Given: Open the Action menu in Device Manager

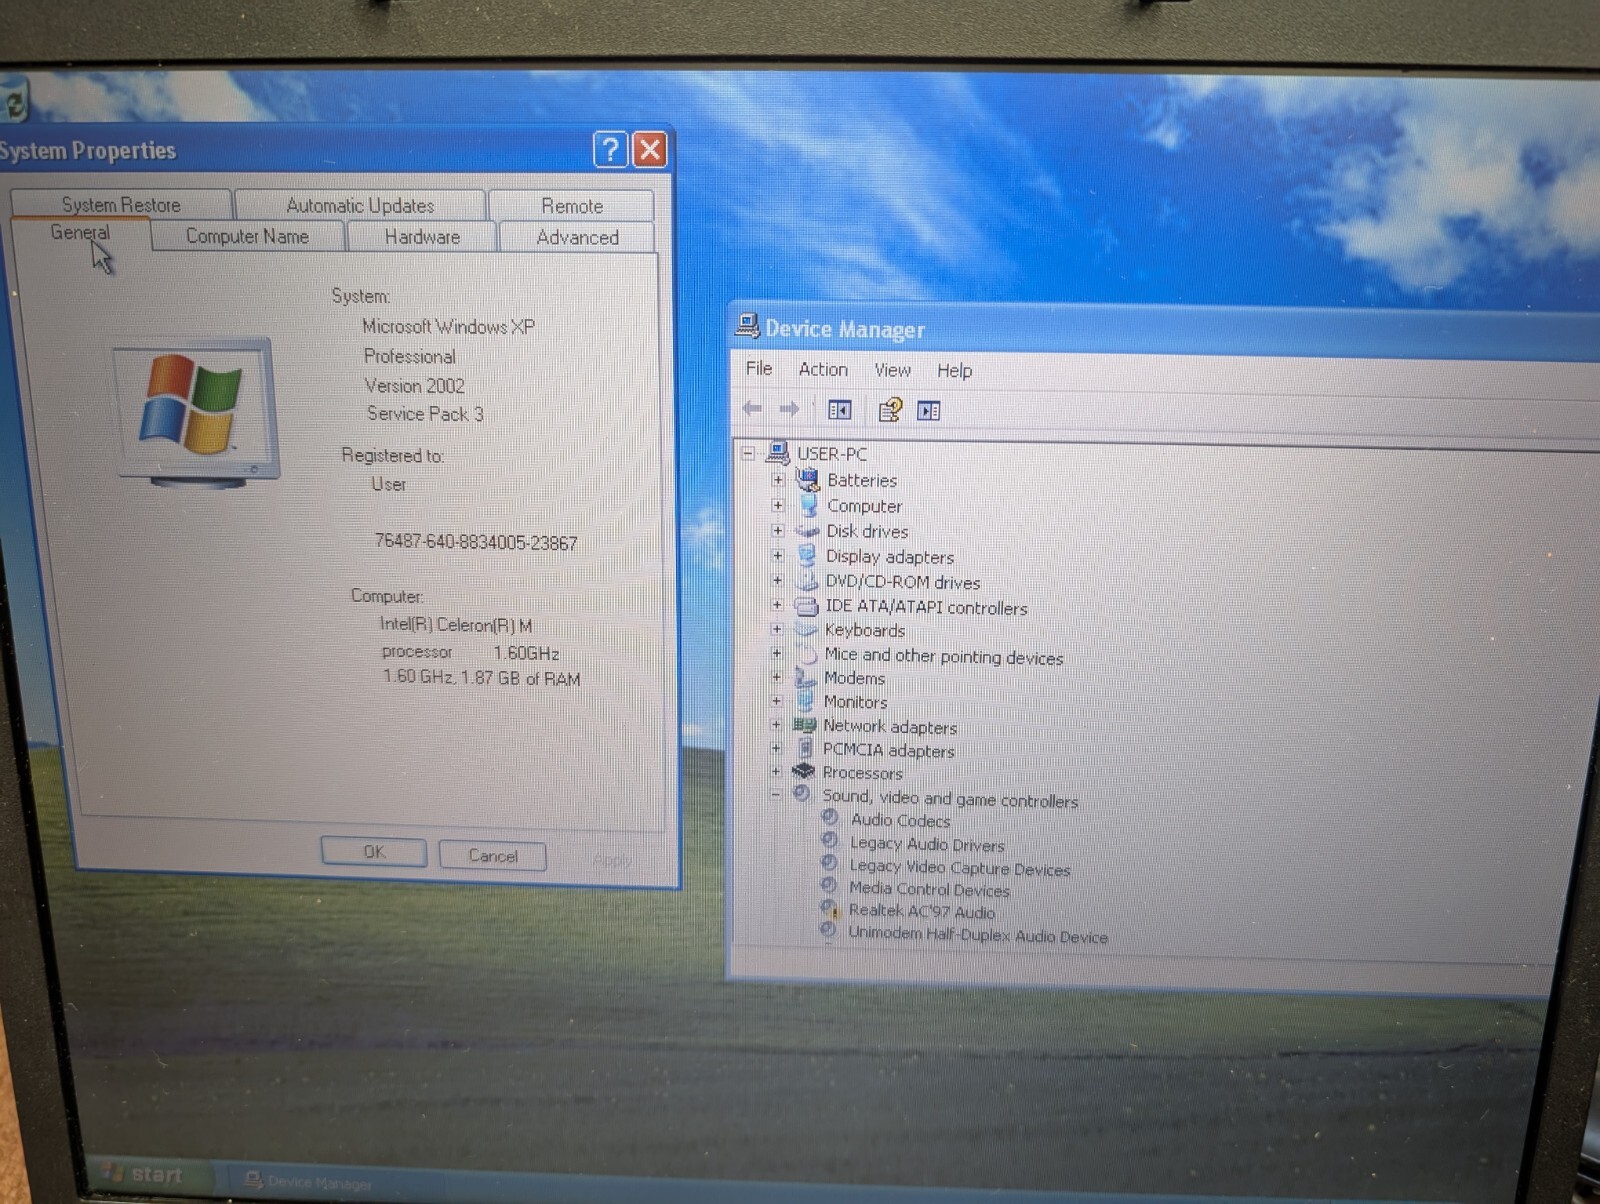Looking at the screenshot, I should point(823,369).
